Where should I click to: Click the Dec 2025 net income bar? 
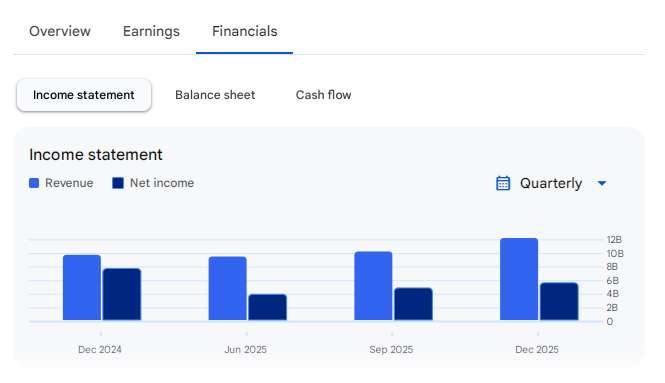[559, 301]
